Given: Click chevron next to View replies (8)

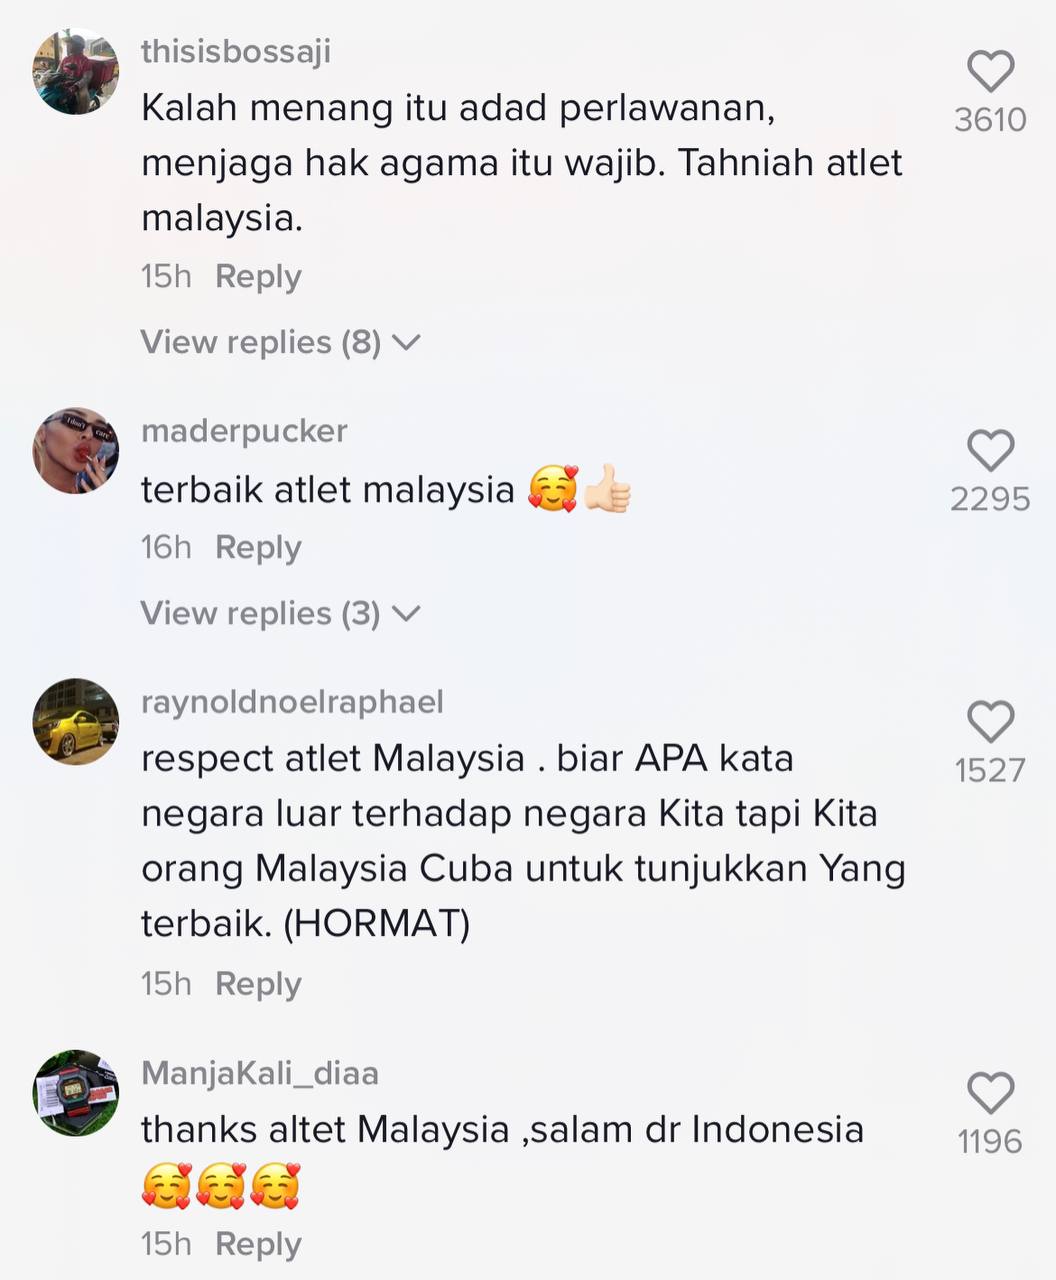Looking at the screenshot, I should click(x=406, y=343).
